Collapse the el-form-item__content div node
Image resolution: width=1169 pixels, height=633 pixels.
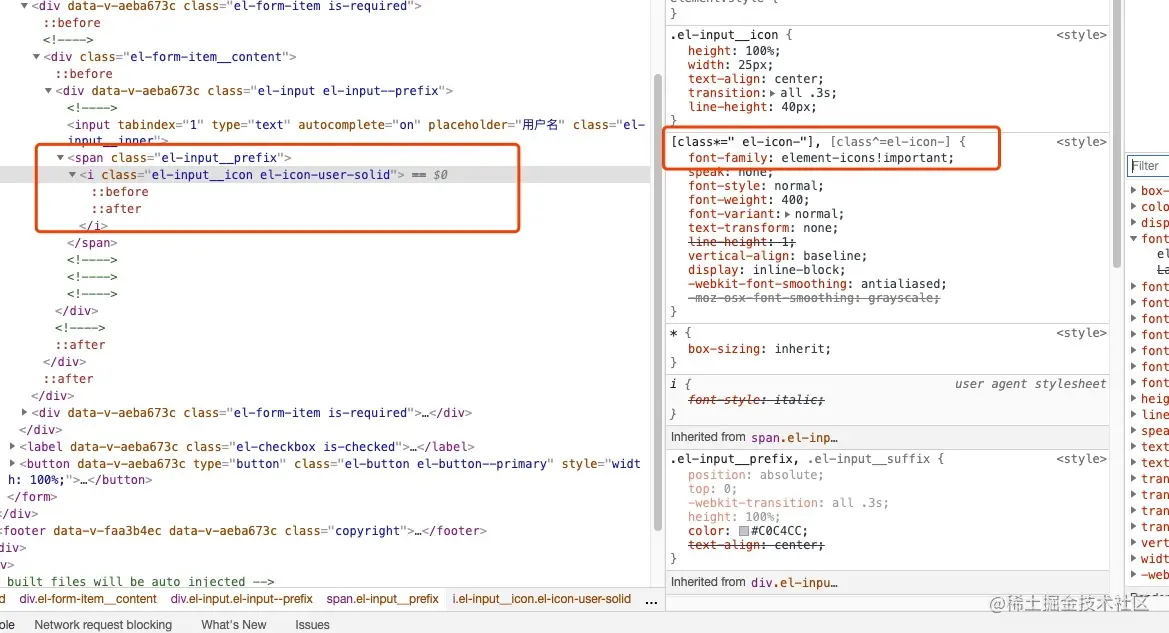point(36,57)
